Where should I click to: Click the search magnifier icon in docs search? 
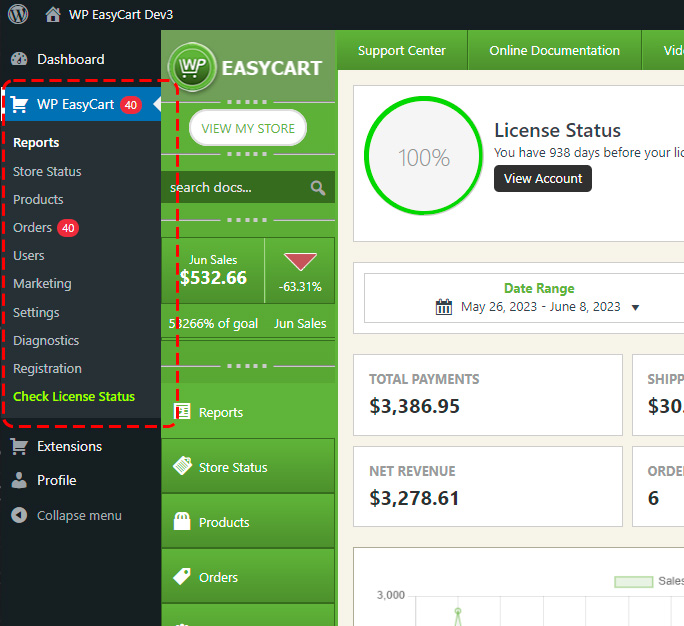click(318, 187)
